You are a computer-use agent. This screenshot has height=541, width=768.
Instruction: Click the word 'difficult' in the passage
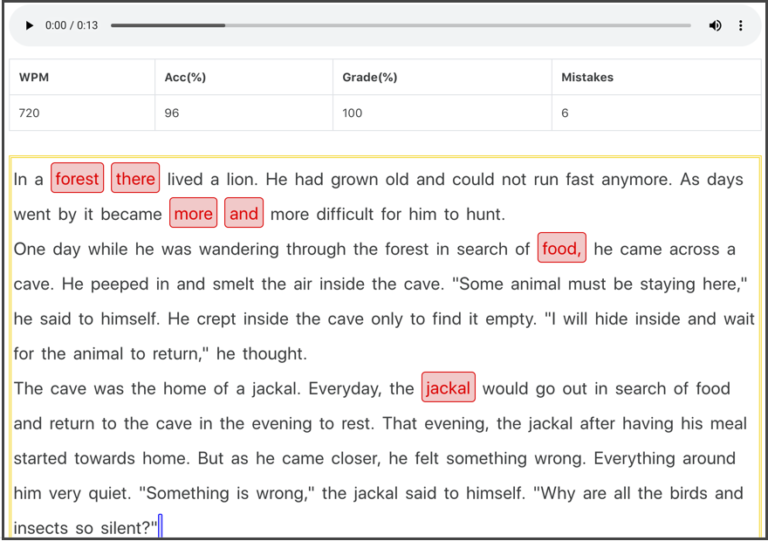345,214
